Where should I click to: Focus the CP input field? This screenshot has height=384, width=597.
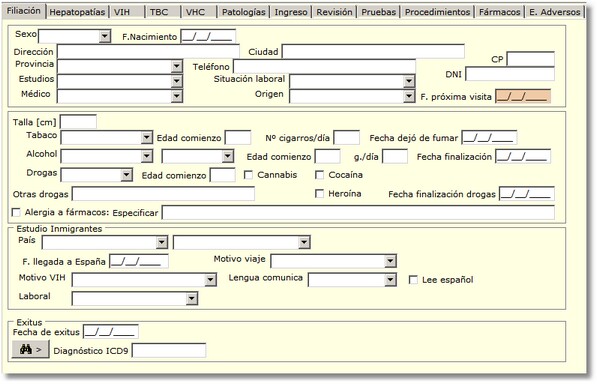pyautogui.click(x=530, y=59)
